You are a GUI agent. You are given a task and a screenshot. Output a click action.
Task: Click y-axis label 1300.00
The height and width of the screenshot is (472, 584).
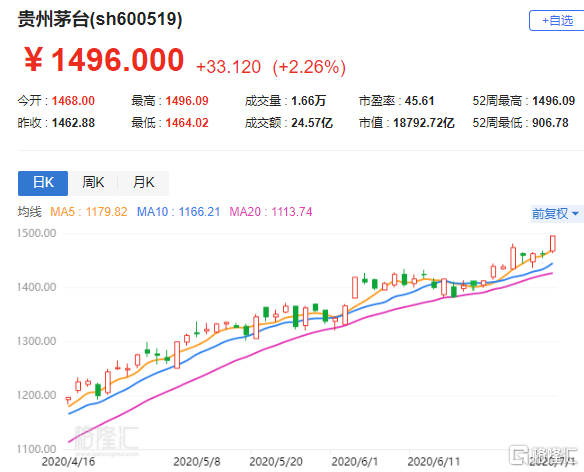[36, 341]
